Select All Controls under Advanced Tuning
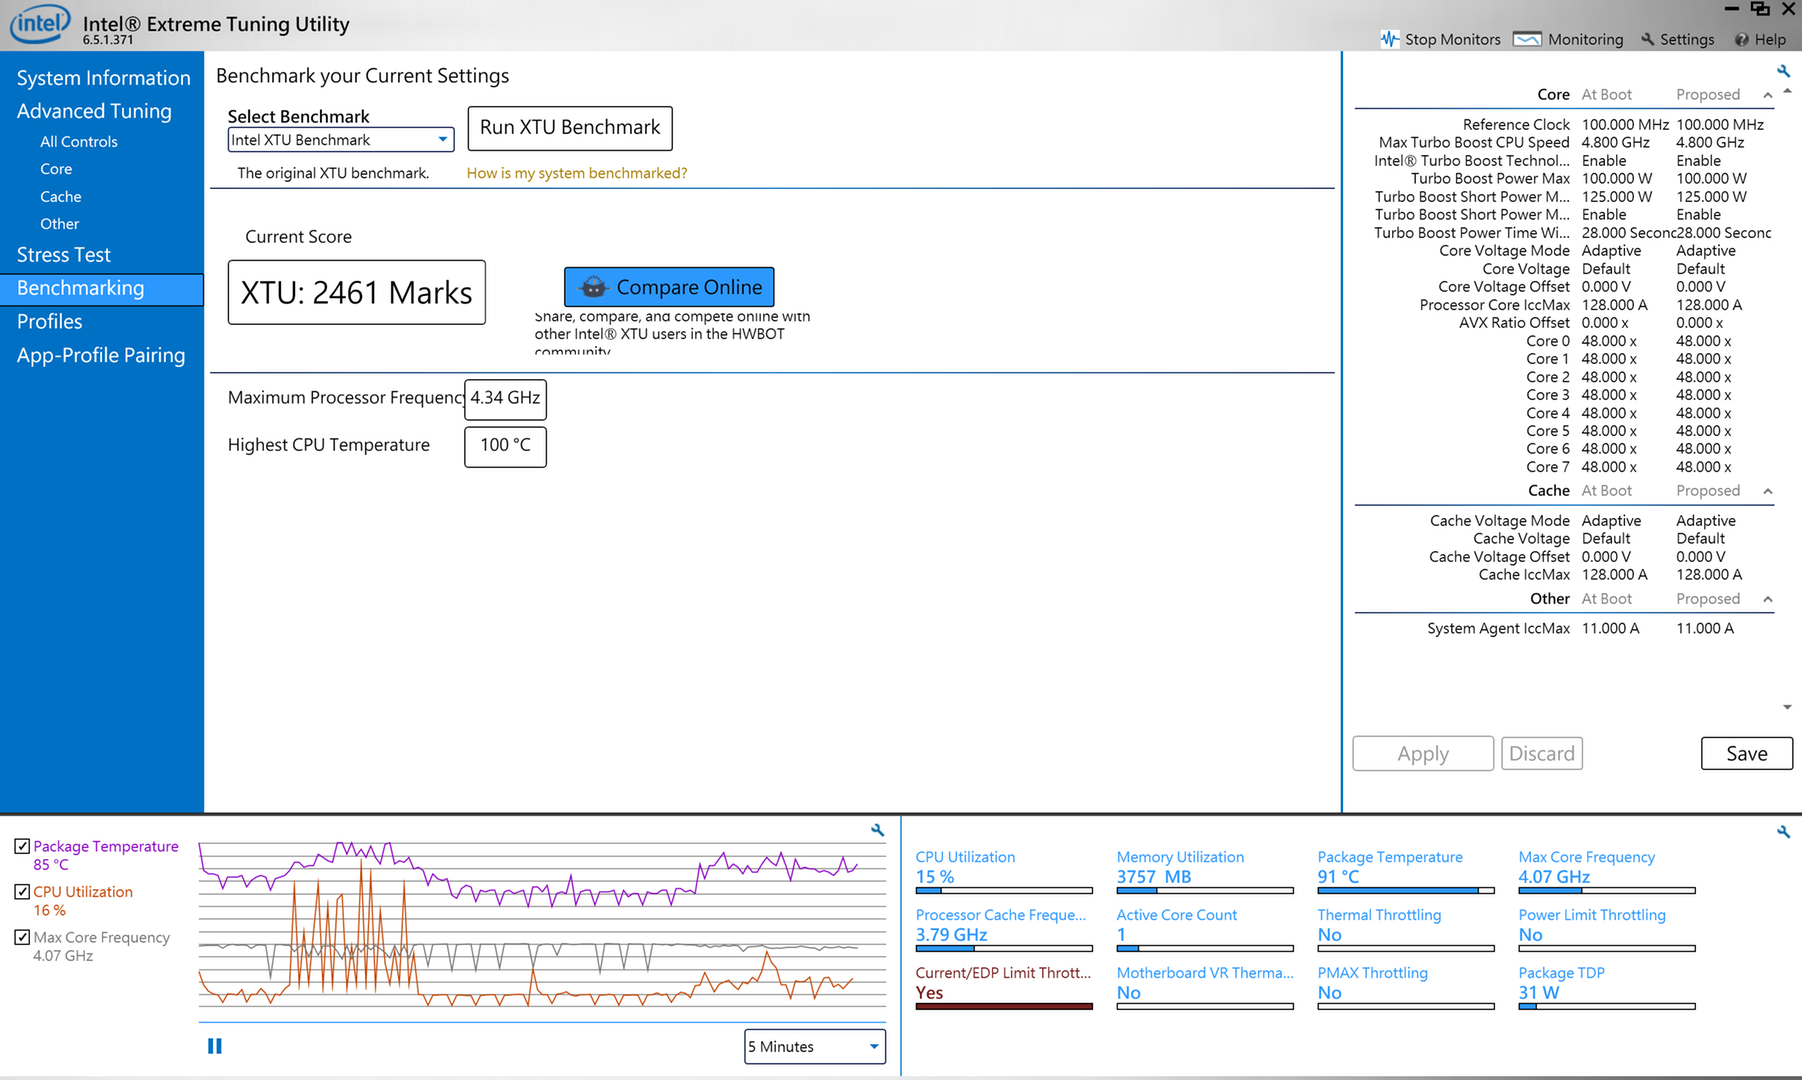1802x1080 pixels. click(79, 142)
